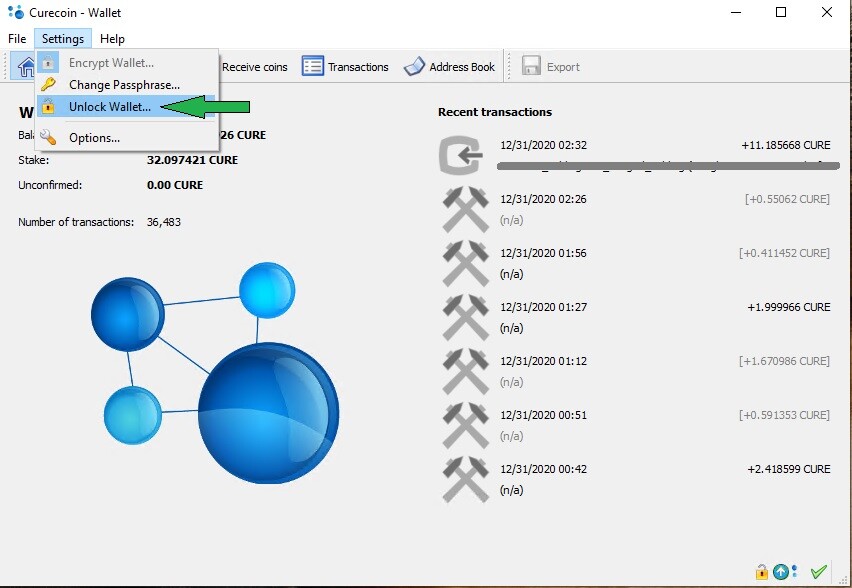This screenshot has height=588, width=852.
Task: Click the mining icon for 01:56 transaction
Action: pyautogui.click(x=466, y=263)
